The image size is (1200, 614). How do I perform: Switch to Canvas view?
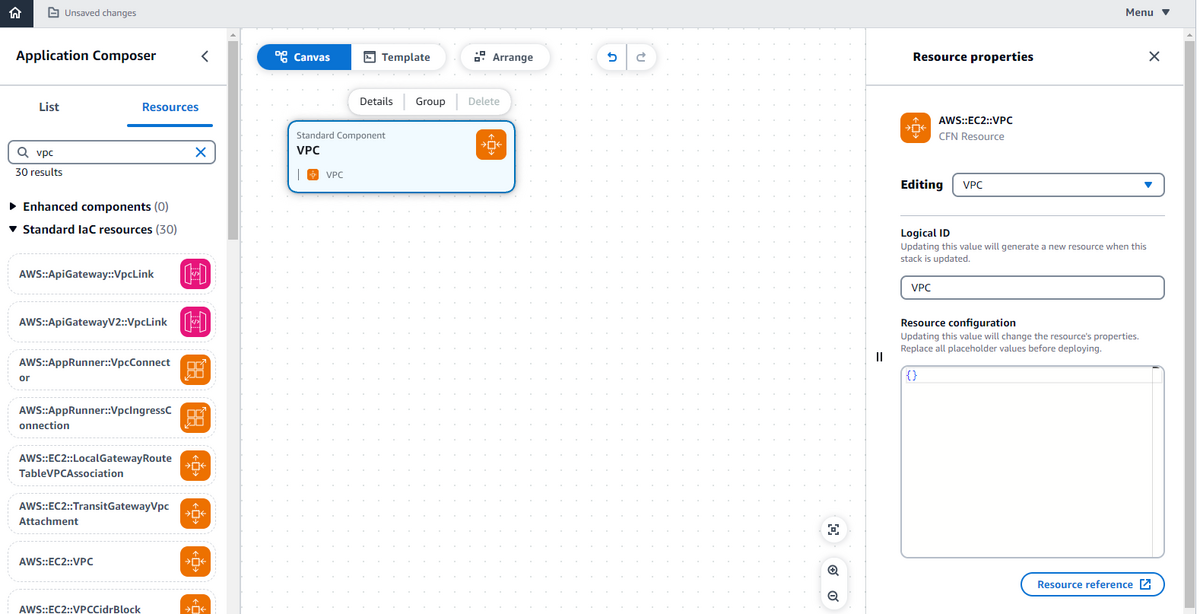(x=304, y=57)
